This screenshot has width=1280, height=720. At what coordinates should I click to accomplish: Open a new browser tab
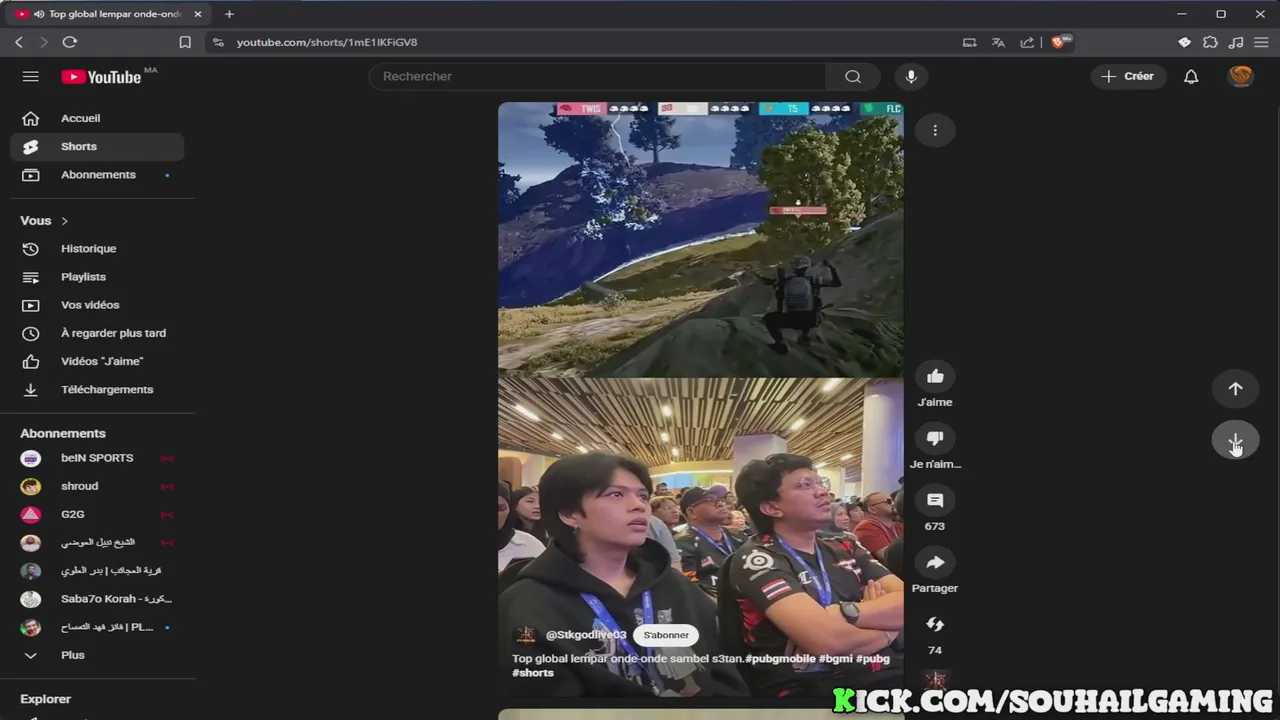(229, 14)
